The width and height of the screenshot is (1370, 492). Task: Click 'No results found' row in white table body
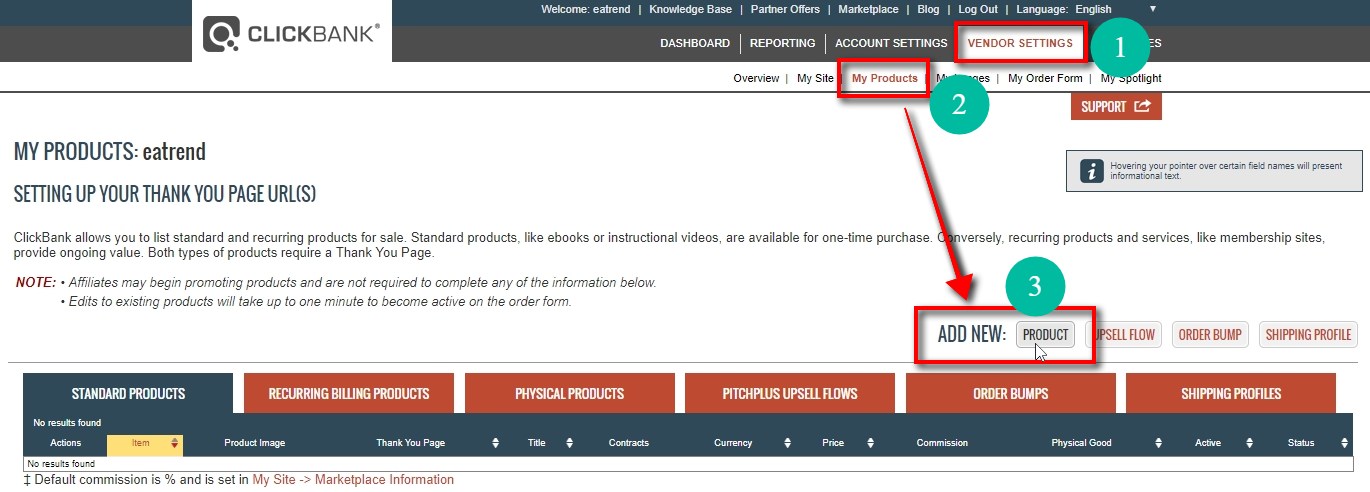tap(688, 464)
